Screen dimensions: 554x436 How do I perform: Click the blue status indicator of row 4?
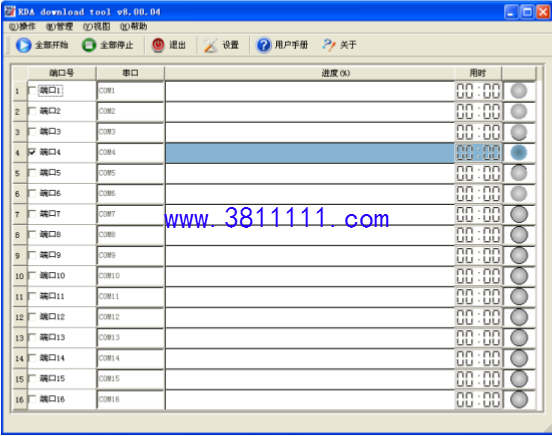(x=519, y=153)
